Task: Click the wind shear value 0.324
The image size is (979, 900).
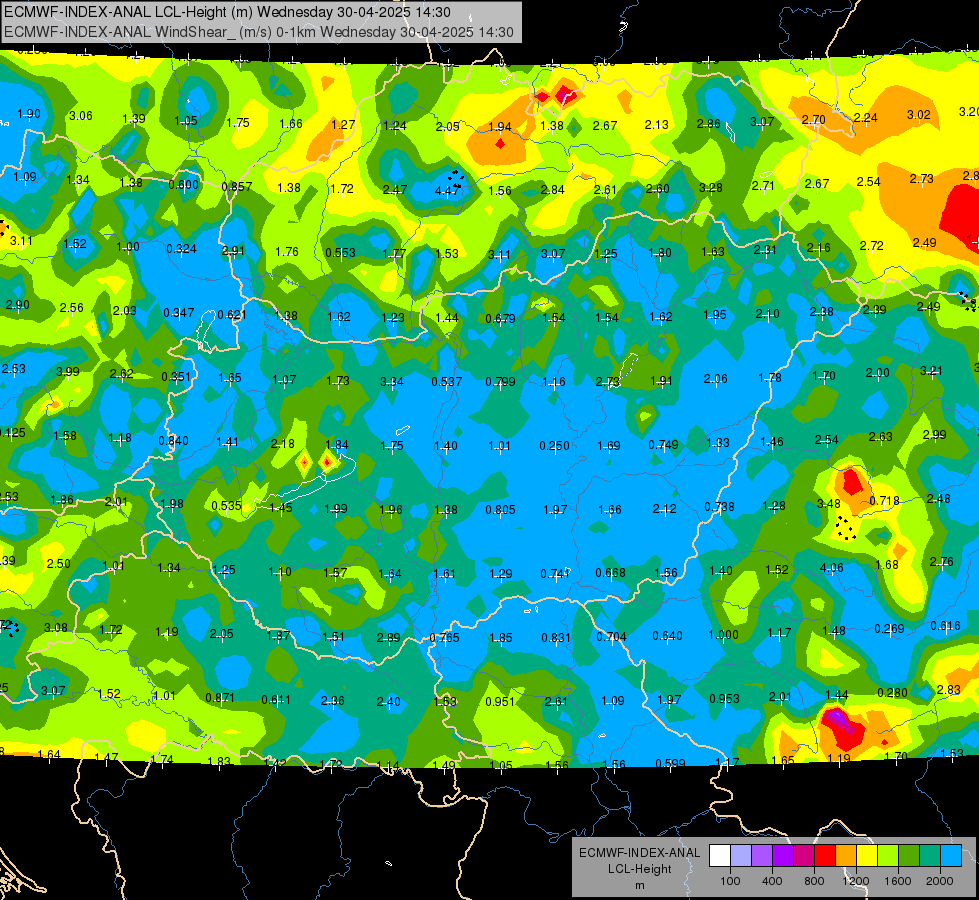Action: [181, 249]
